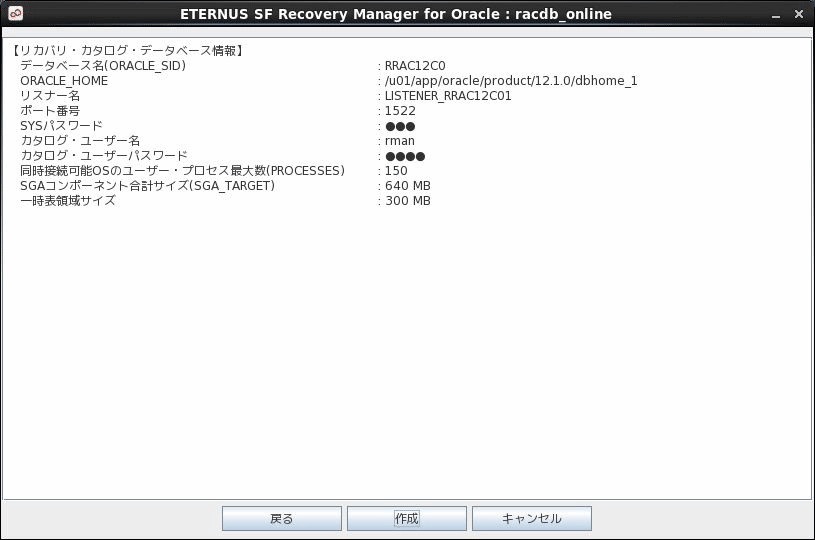The height and width of the screenshot is (540, 815).
Task: Click the ORACLE_HOME label
Action: tap(64, 81)
